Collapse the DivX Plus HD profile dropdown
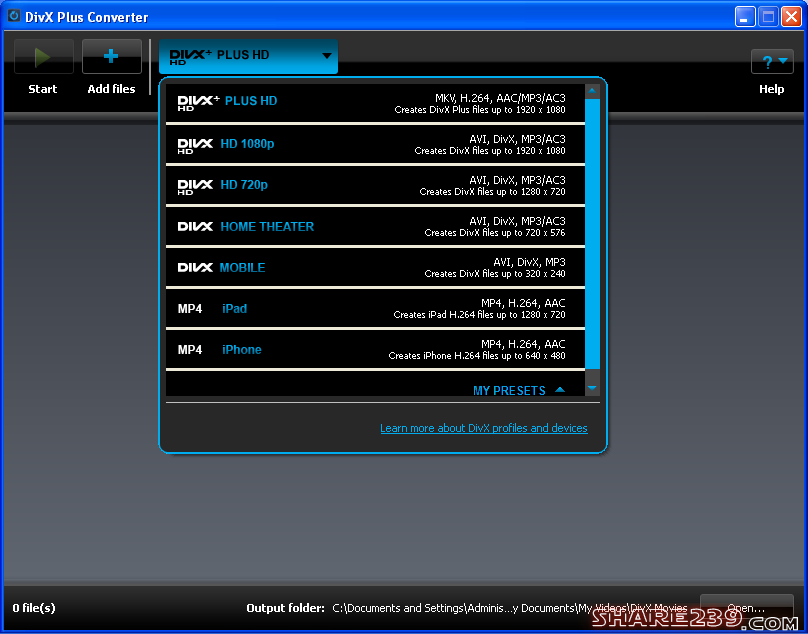The width and height of the screenshot is (808, 634). click(x=248, y=56)
